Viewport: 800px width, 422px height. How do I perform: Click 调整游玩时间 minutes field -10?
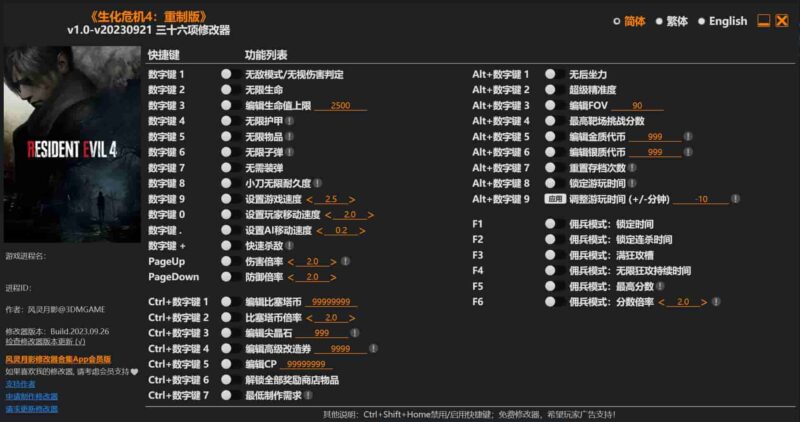click(701, 199)
